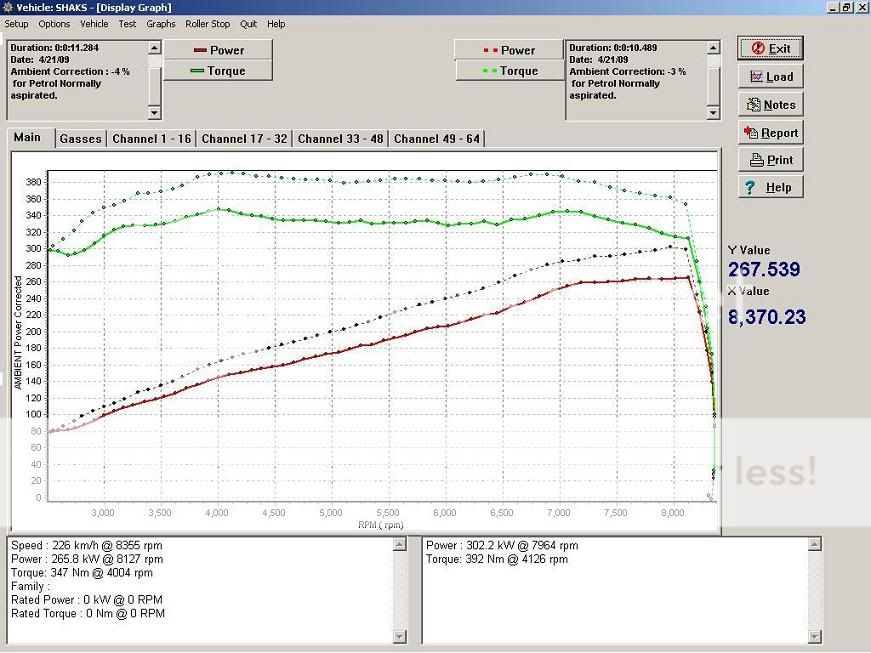The image size is (871, 653).
Task: Open the Channel 33 - 48 tab
Action: [x=341, y=139]
